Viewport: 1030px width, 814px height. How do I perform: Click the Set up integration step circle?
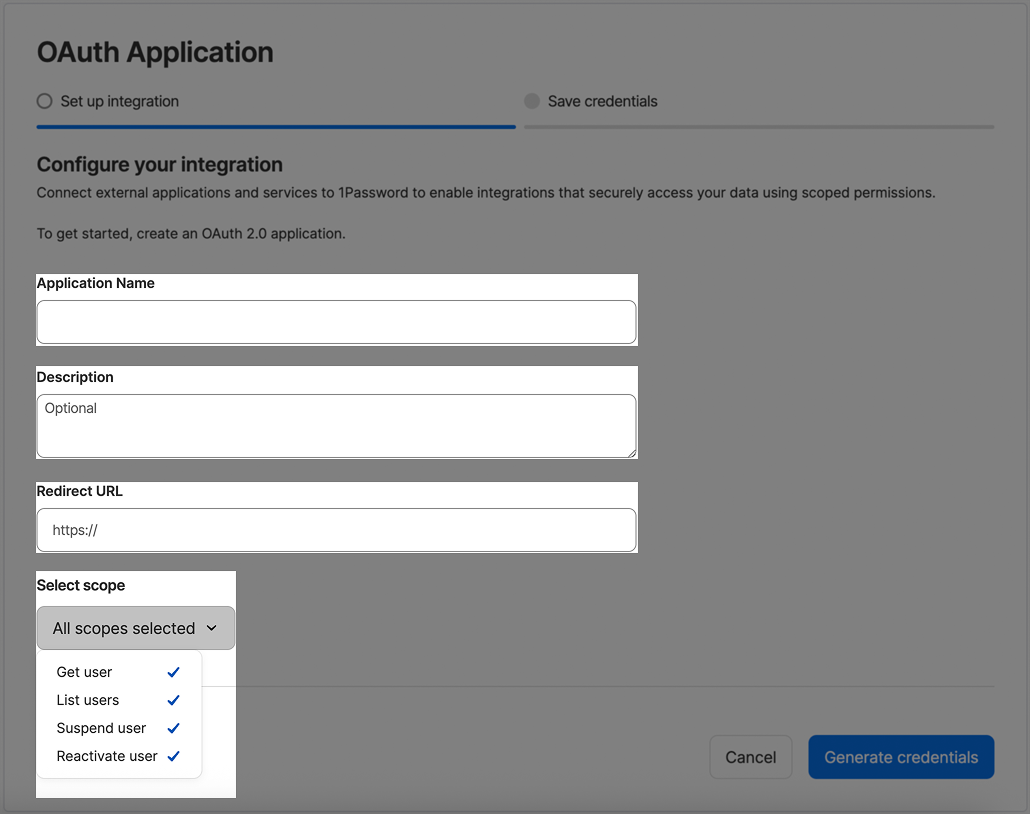[x=43, y=101]
